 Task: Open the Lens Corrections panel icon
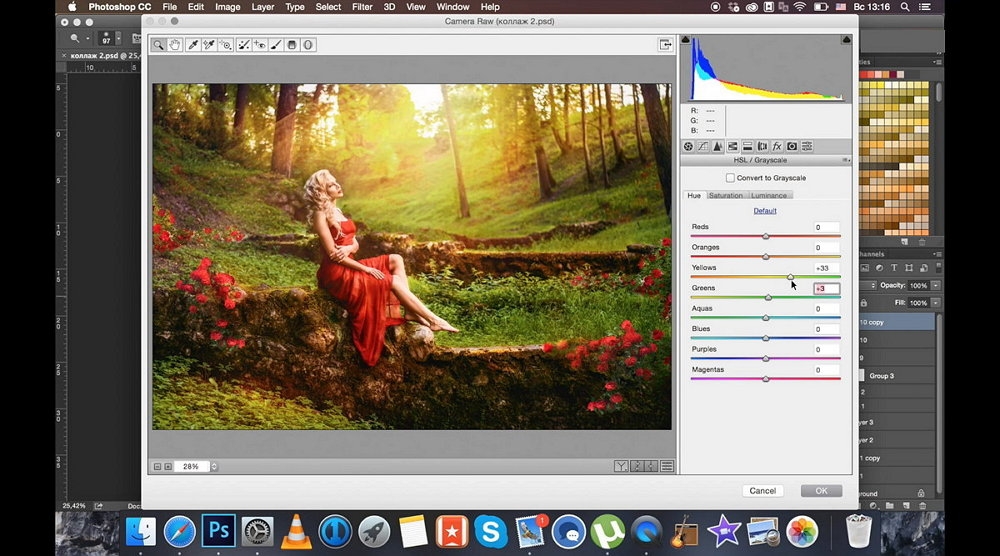(762, 146)
